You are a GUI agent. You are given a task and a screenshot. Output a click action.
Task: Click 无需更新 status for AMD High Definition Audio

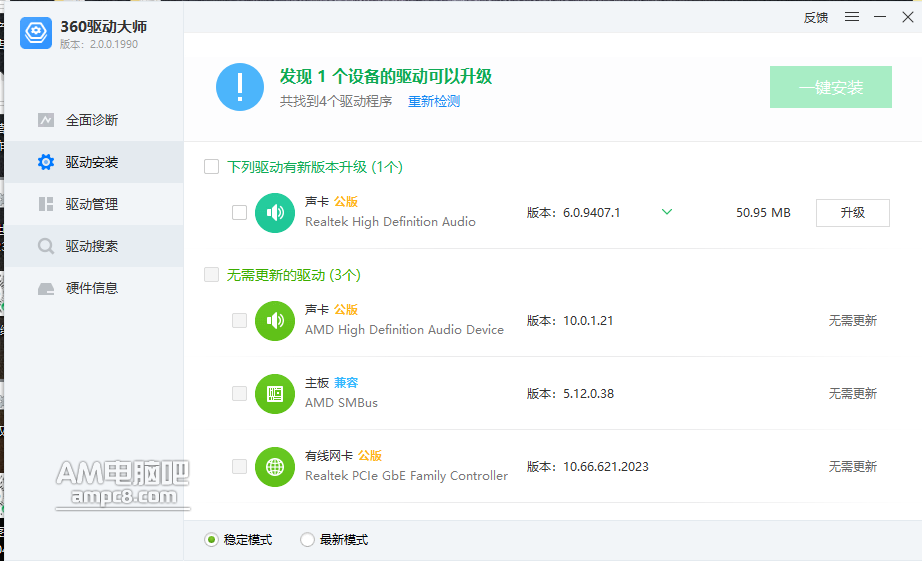pos(853,320)
